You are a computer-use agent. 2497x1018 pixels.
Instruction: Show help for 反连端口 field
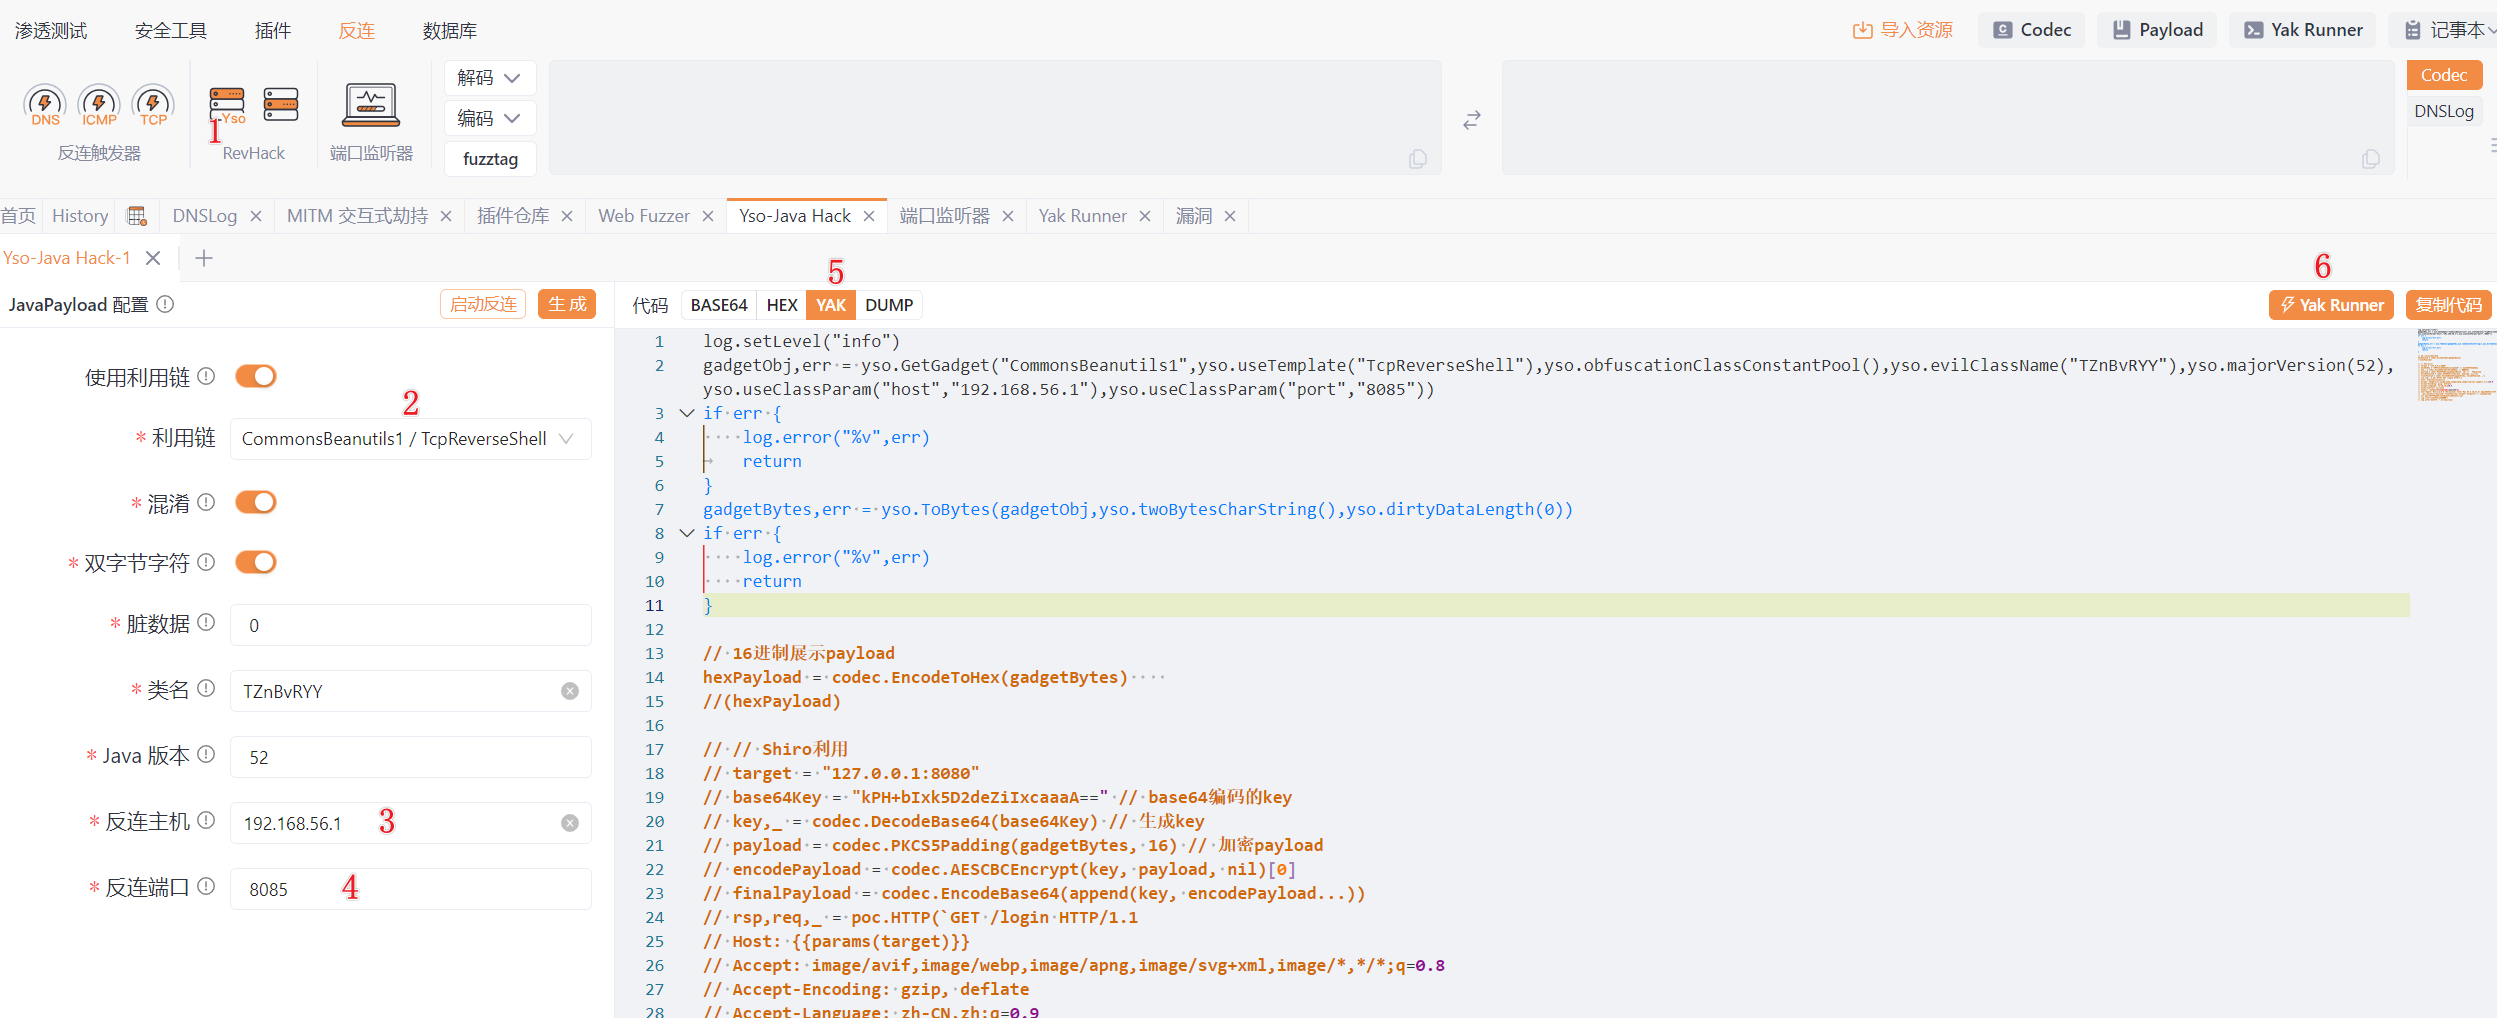[x=206, y=886]
